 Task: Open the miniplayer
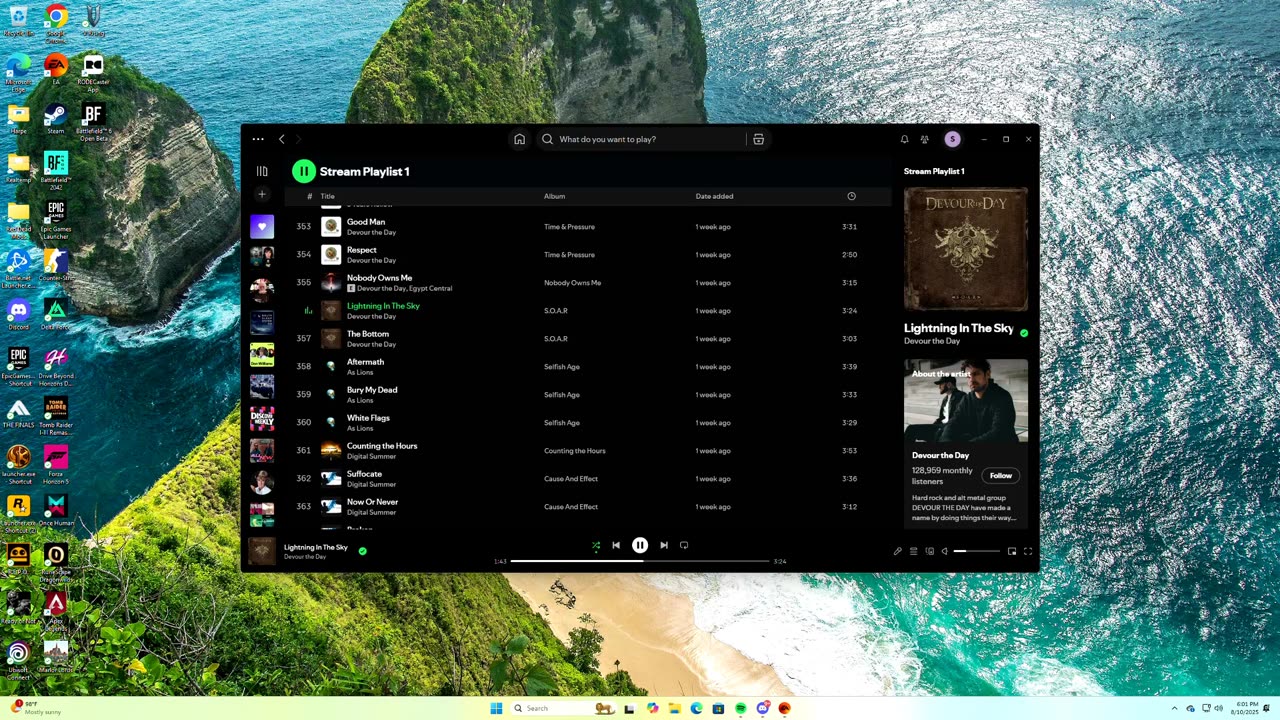(x=1012, y=551)
